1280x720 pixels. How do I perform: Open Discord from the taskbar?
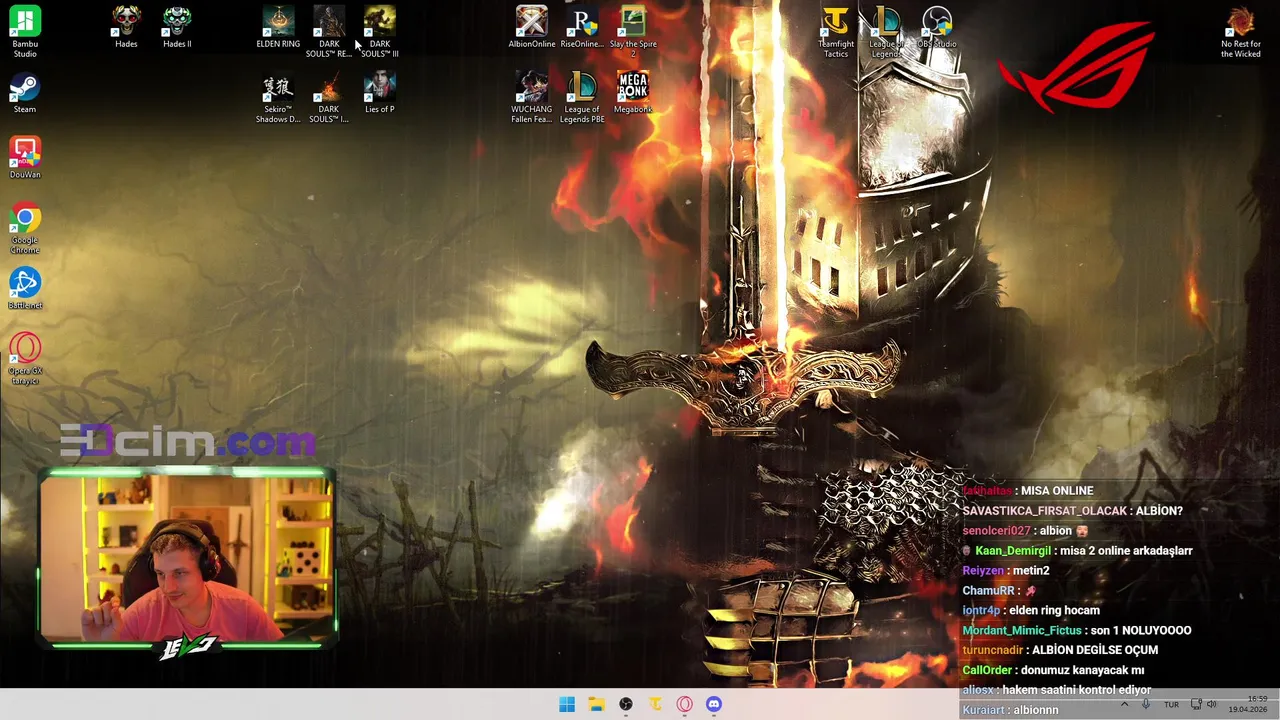click(714, 705)
